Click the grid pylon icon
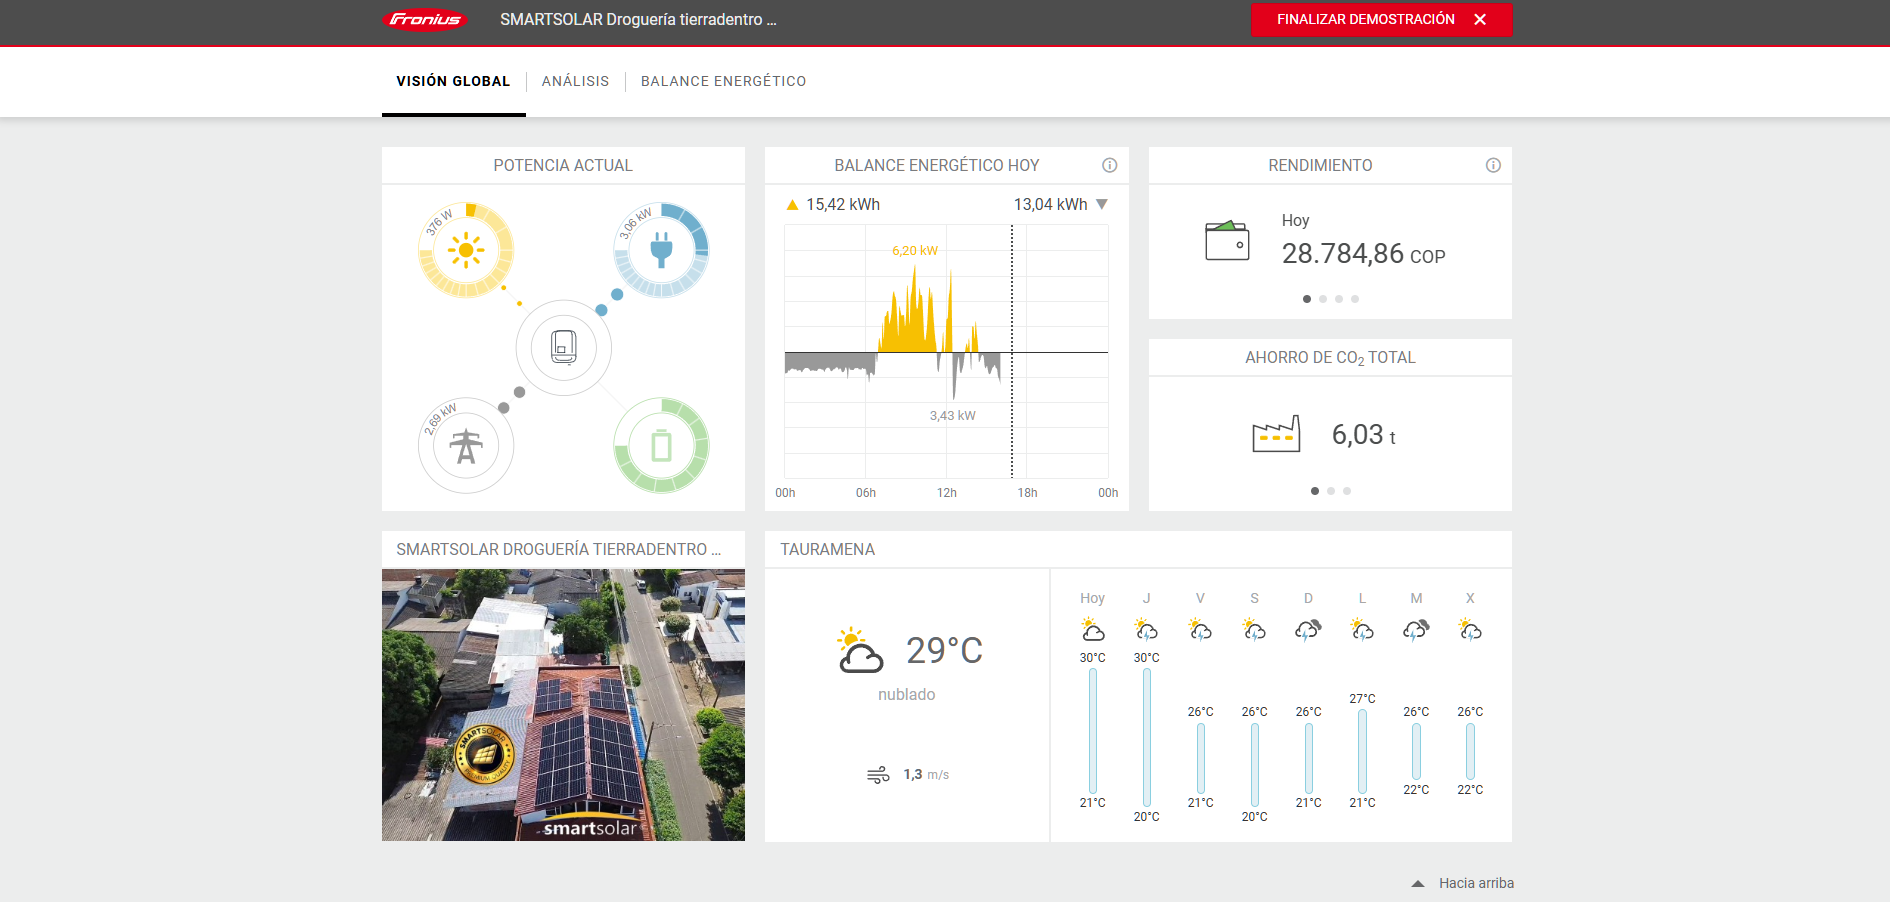The image size is (1890, 902). [x=466, y=446]
